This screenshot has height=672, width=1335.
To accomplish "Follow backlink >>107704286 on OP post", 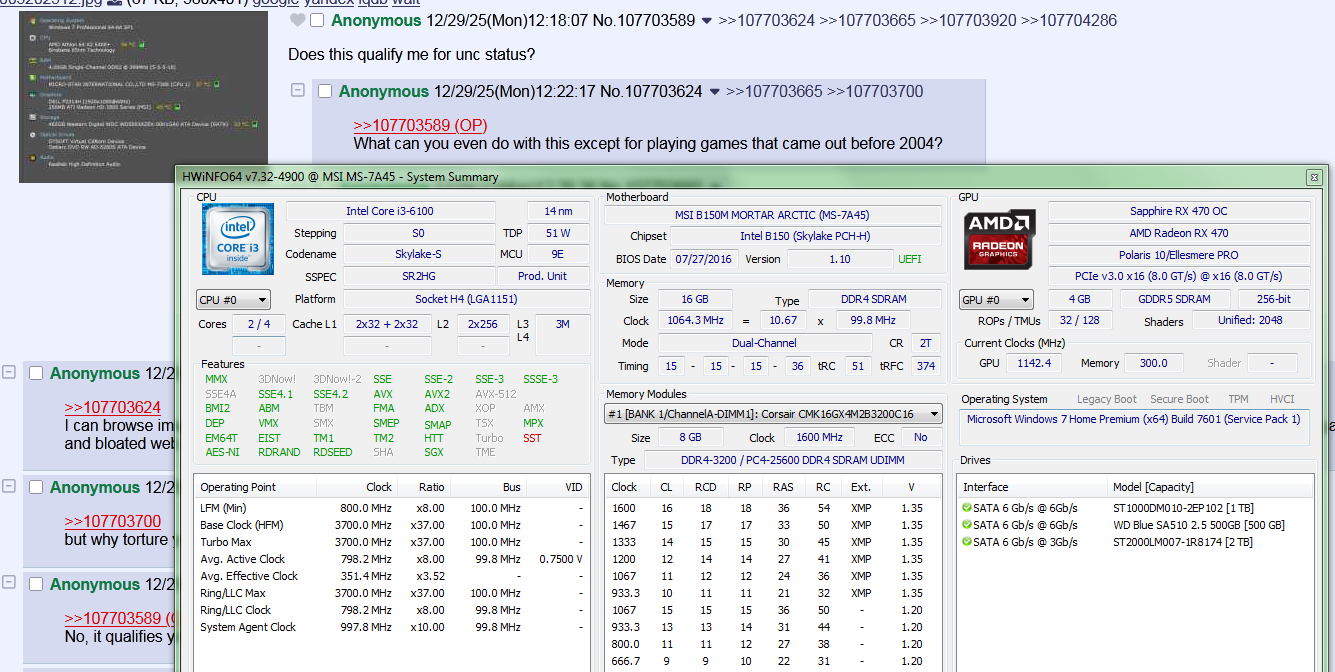I will [1069, 20].
